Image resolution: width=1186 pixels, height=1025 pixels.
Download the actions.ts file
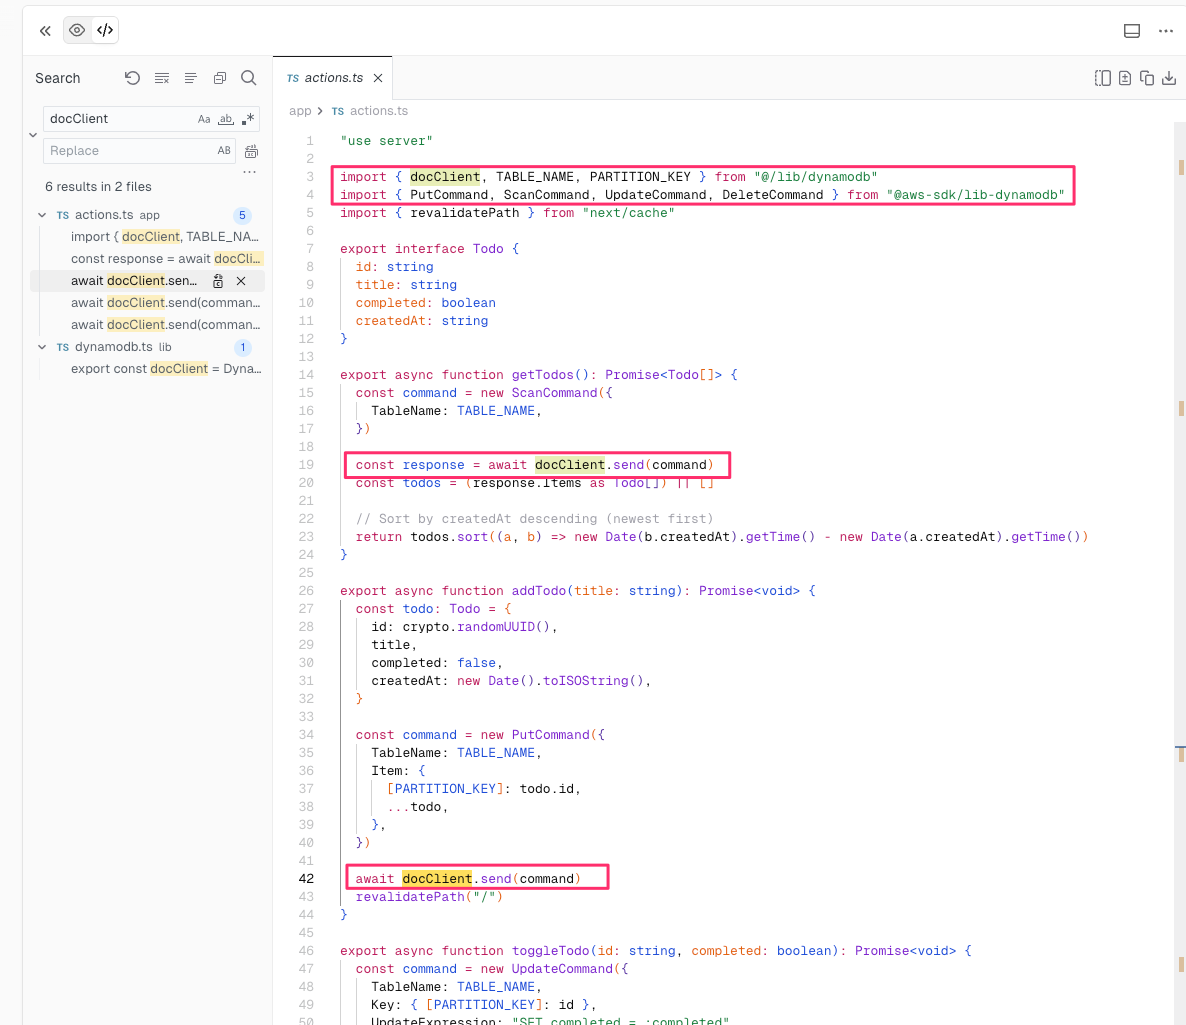[1169, 78]
